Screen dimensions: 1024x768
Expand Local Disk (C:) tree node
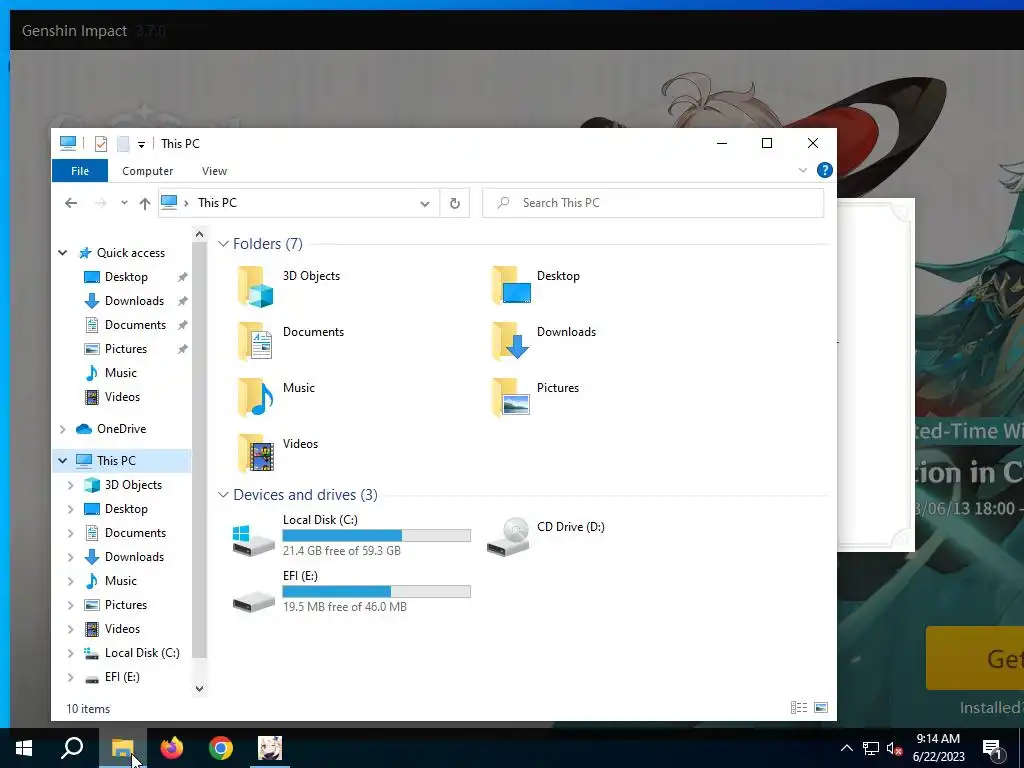[x=71, y=653]
